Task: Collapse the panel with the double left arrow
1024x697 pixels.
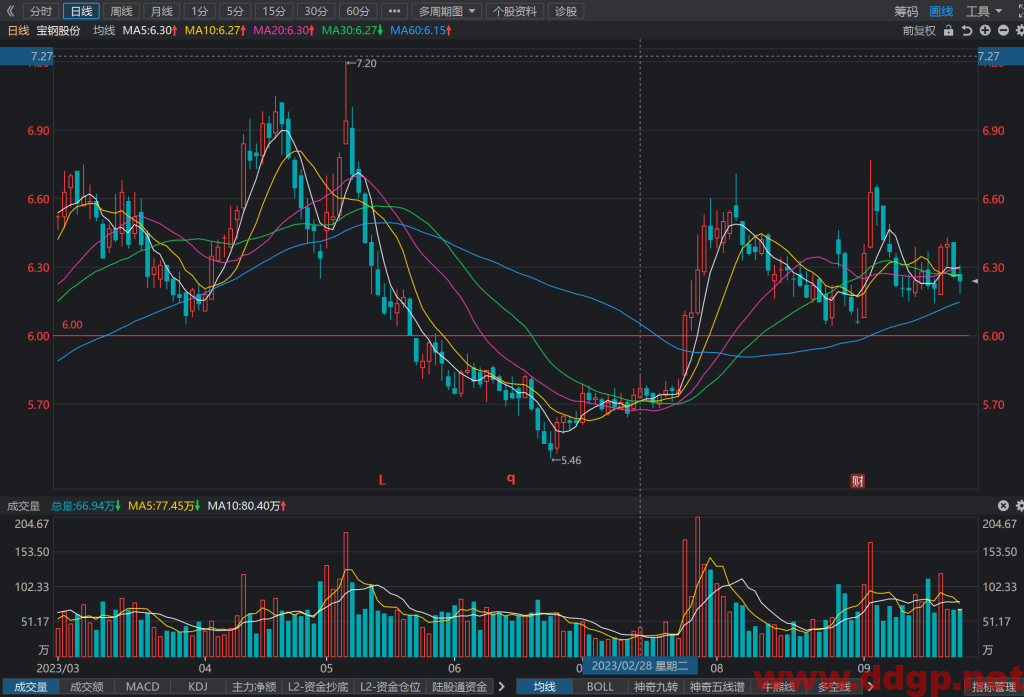Action: click(10, 11)
